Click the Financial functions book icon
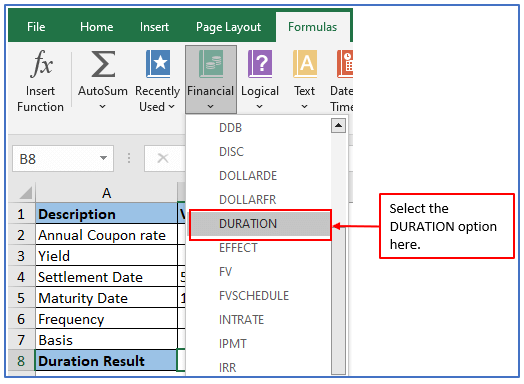Image resolution: width=524 pixels, height=384 pixels. [x=211, y=63]
